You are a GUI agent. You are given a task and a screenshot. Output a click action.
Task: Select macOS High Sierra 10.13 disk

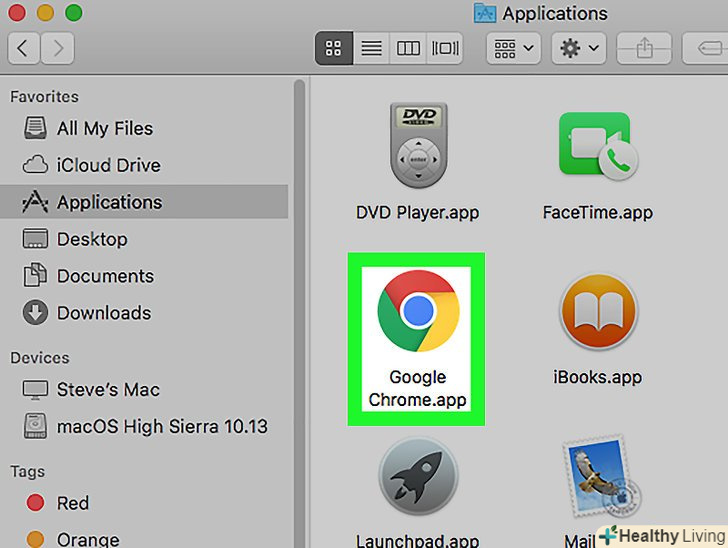pos(162,426)
